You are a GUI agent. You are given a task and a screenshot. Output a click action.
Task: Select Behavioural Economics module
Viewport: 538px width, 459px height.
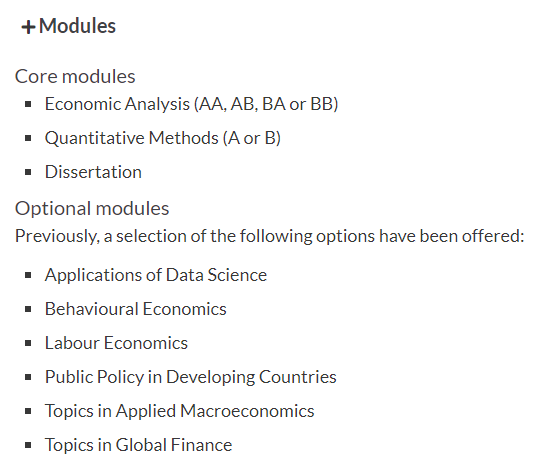[136, 309]
